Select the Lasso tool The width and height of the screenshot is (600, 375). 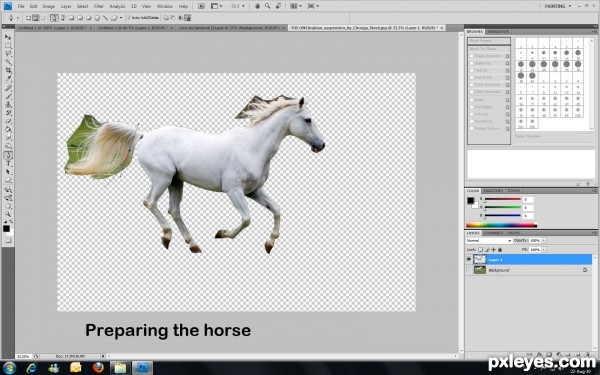pos(8,54)
